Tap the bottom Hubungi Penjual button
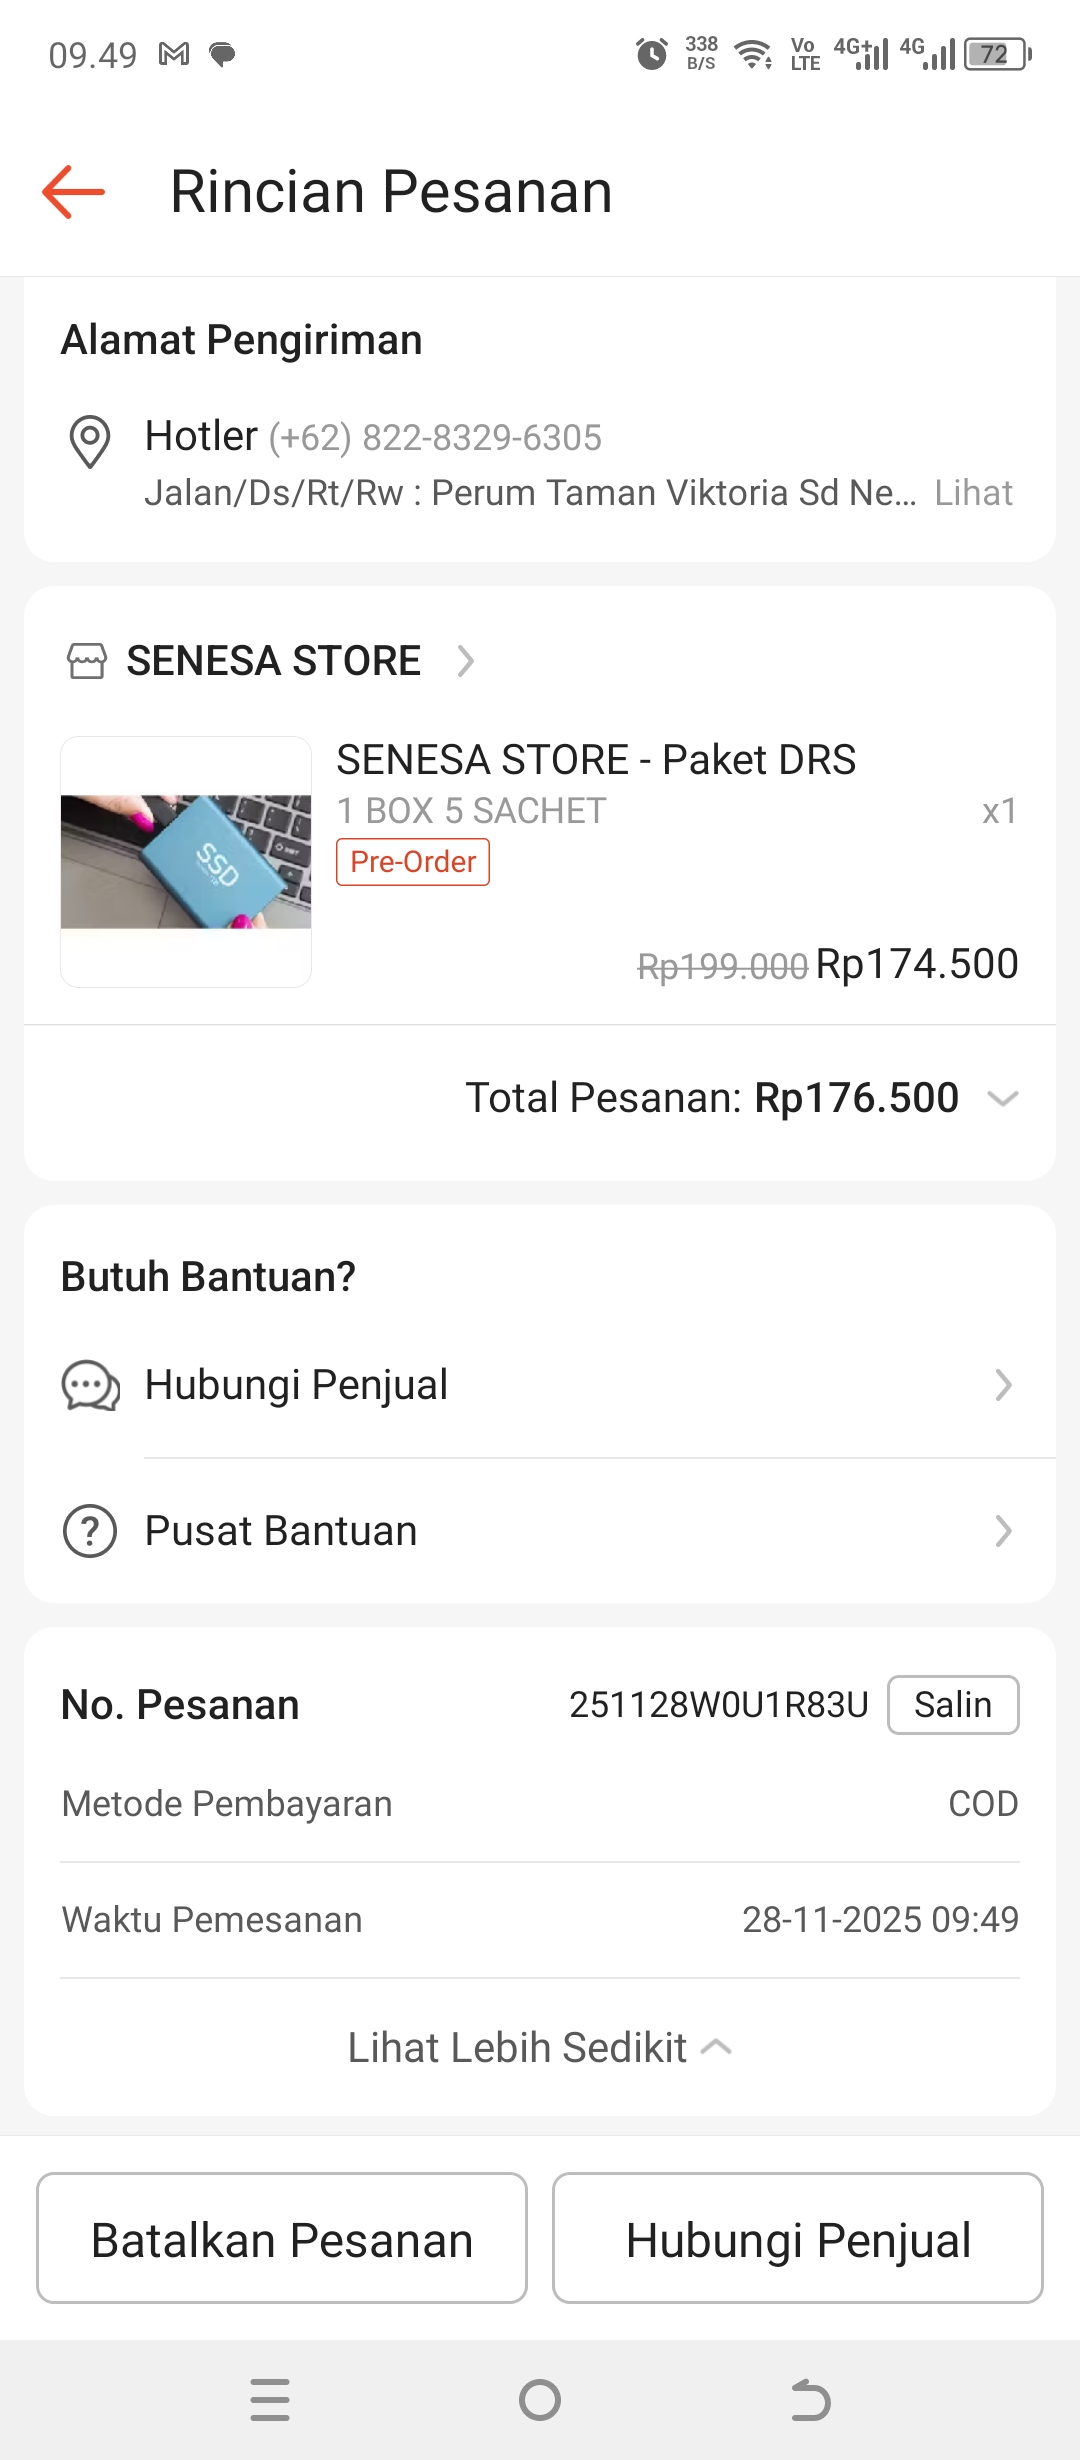Image resolution: width=1080 pixels, height=2460 pixels. click(x=798, y=2238)
